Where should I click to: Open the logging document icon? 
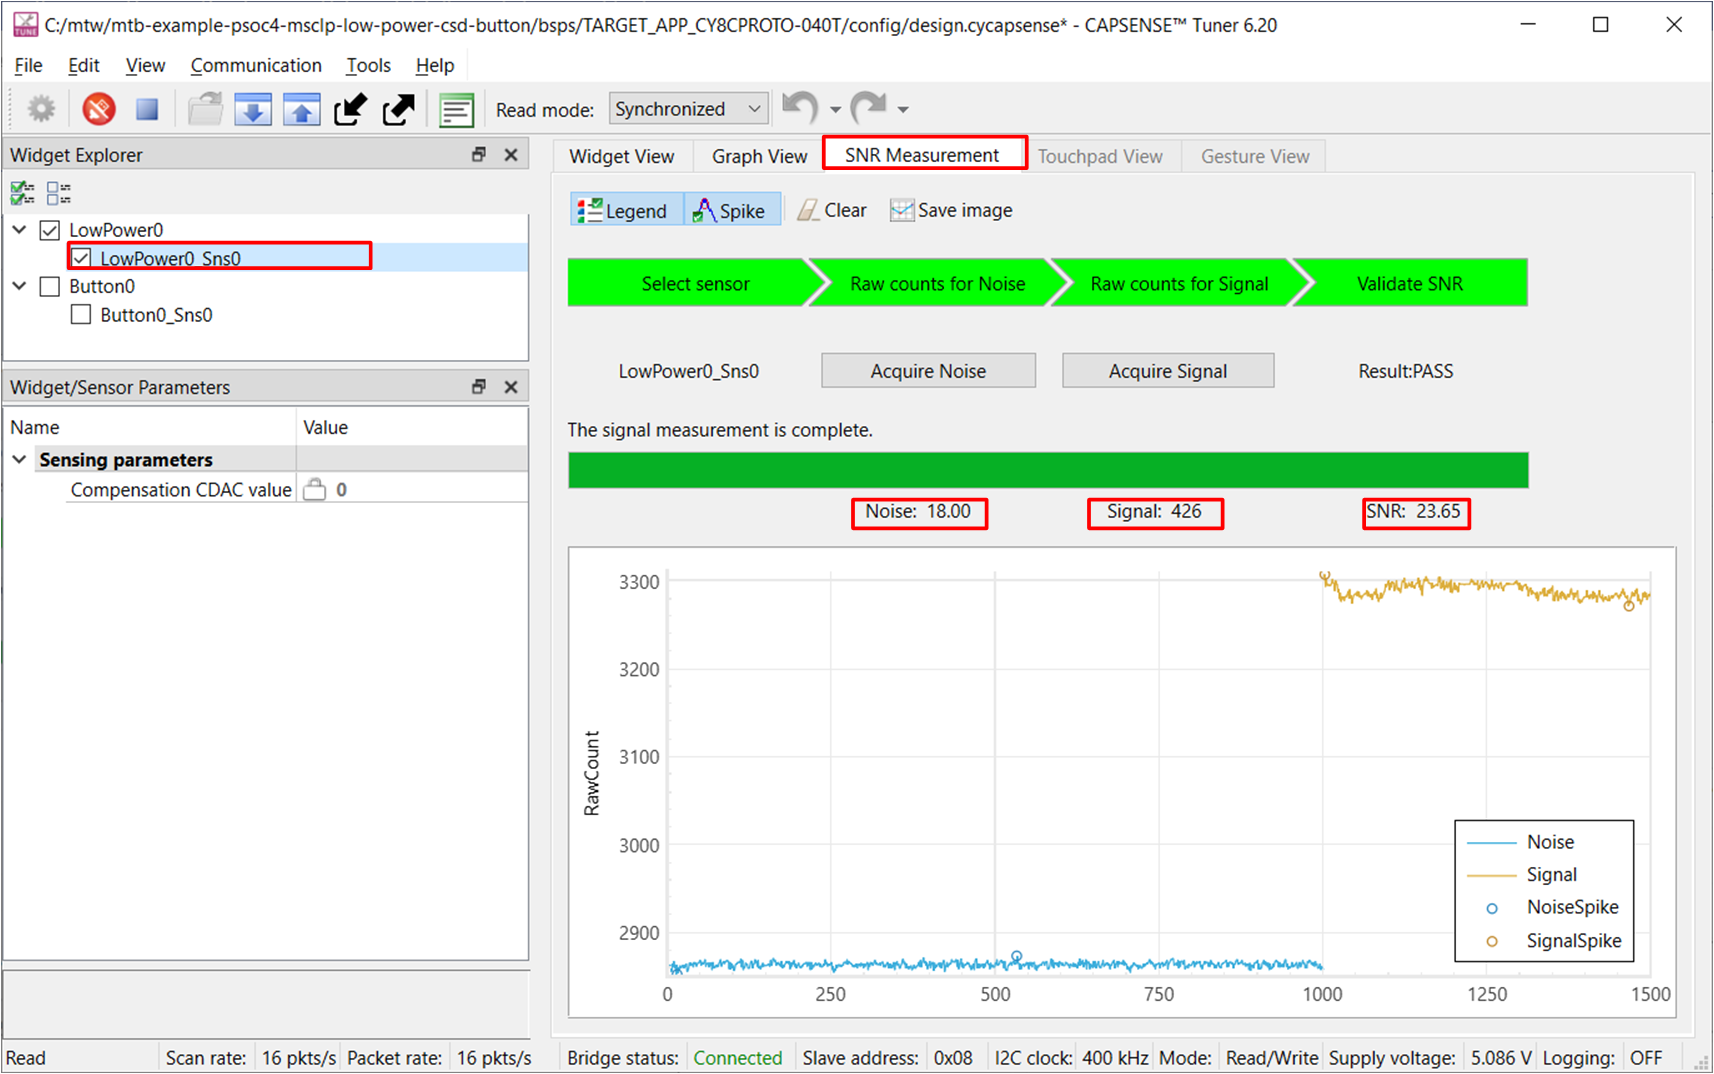[456, 109]
